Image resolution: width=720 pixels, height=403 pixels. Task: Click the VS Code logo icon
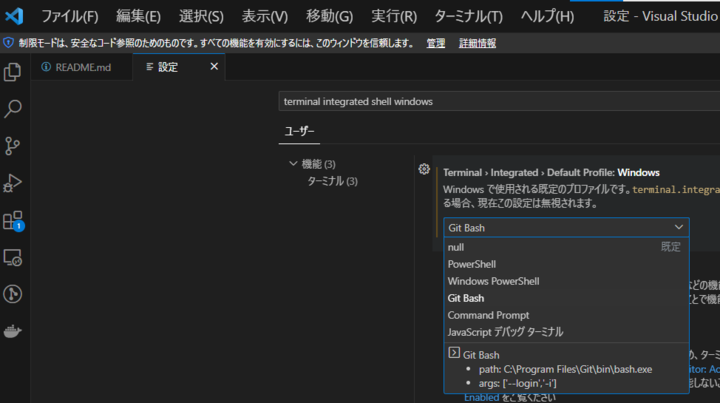click(14, 16)
